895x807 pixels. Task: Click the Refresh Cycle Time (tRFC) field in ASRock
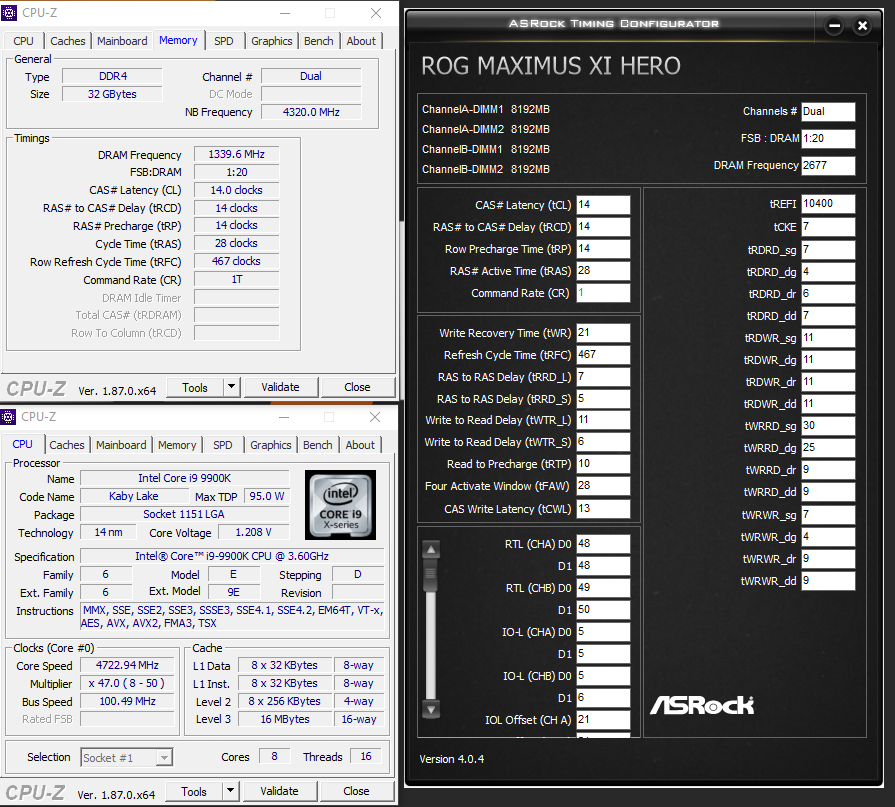pos(603,354)
